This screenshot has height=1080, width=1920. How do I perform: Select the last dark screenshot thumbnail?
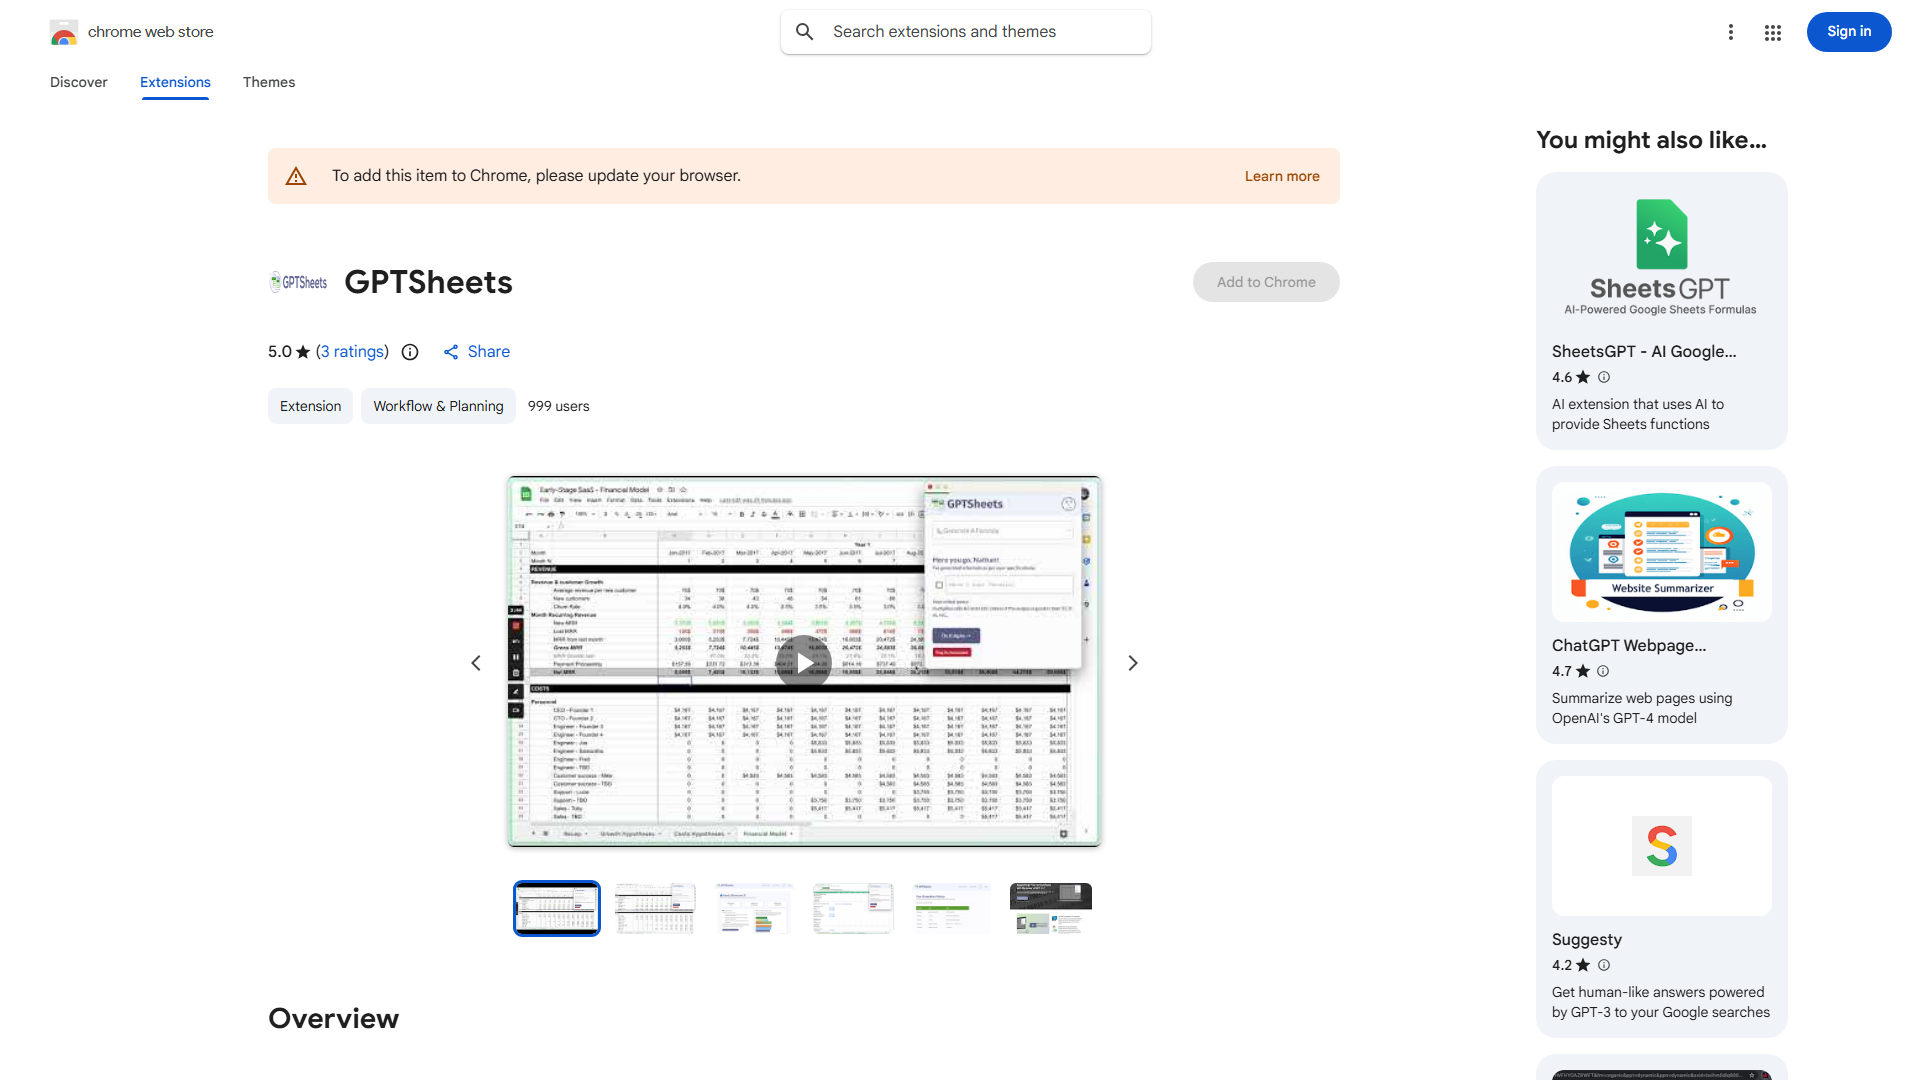pos(1050,908)
